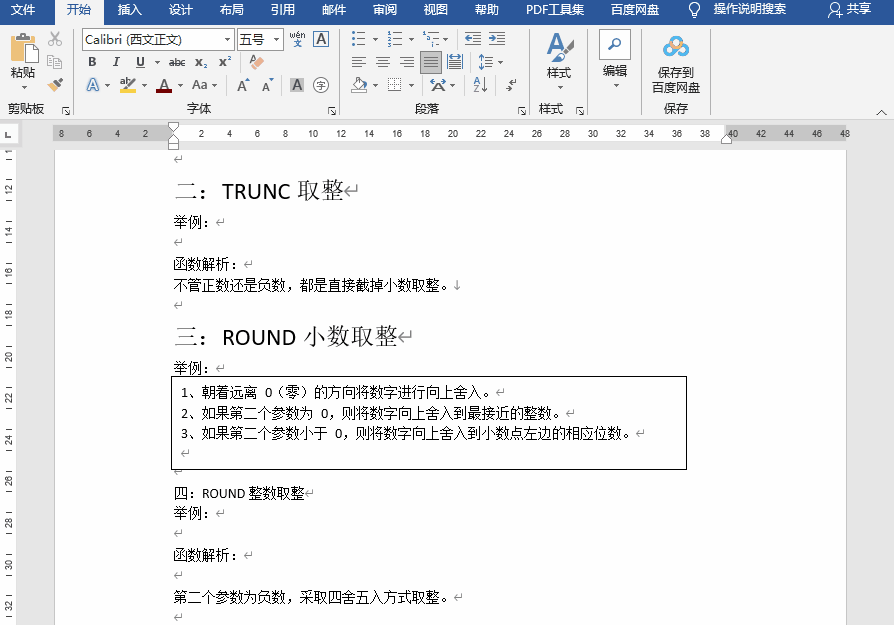894x625 pixels.
Task: Open the font name combo box
Action: (x=158, y=39)
